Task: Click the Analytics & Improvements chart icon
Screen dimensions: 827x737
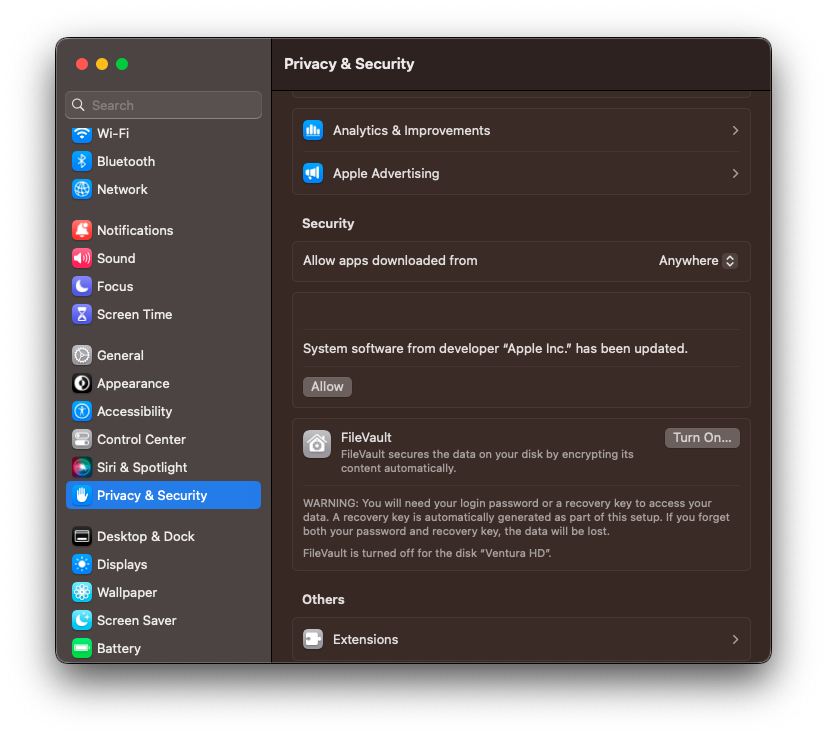Action: coord(313,130)
